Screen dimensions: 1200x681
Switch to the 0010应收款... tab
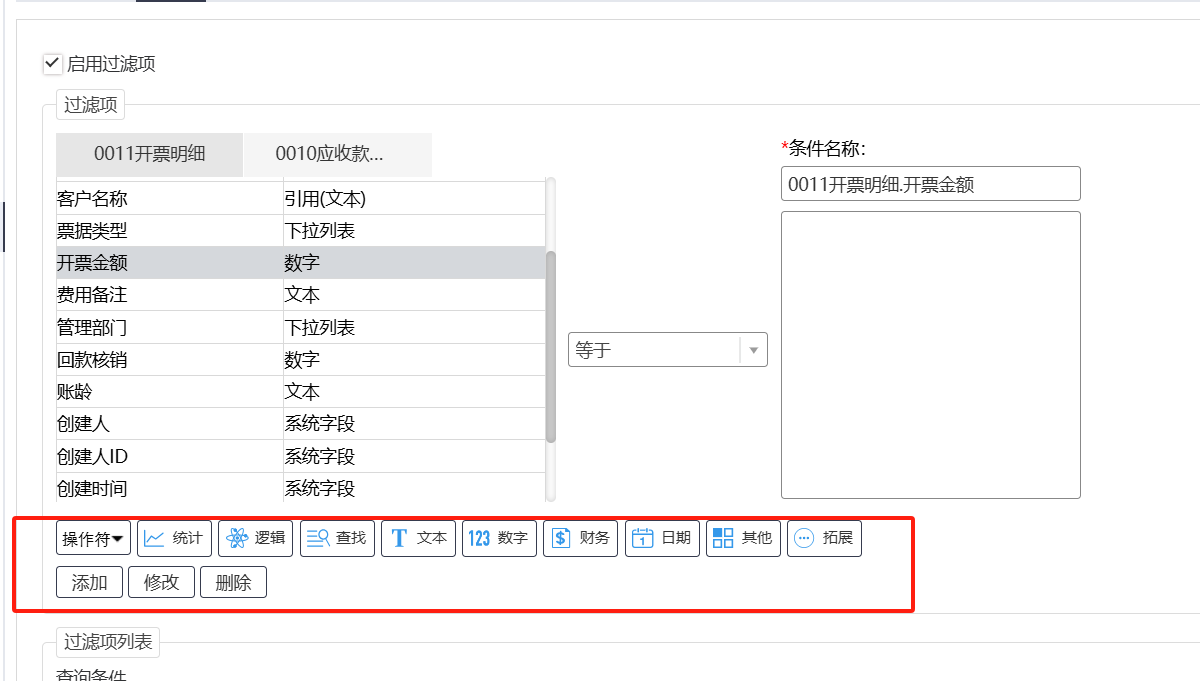point(338,154)
